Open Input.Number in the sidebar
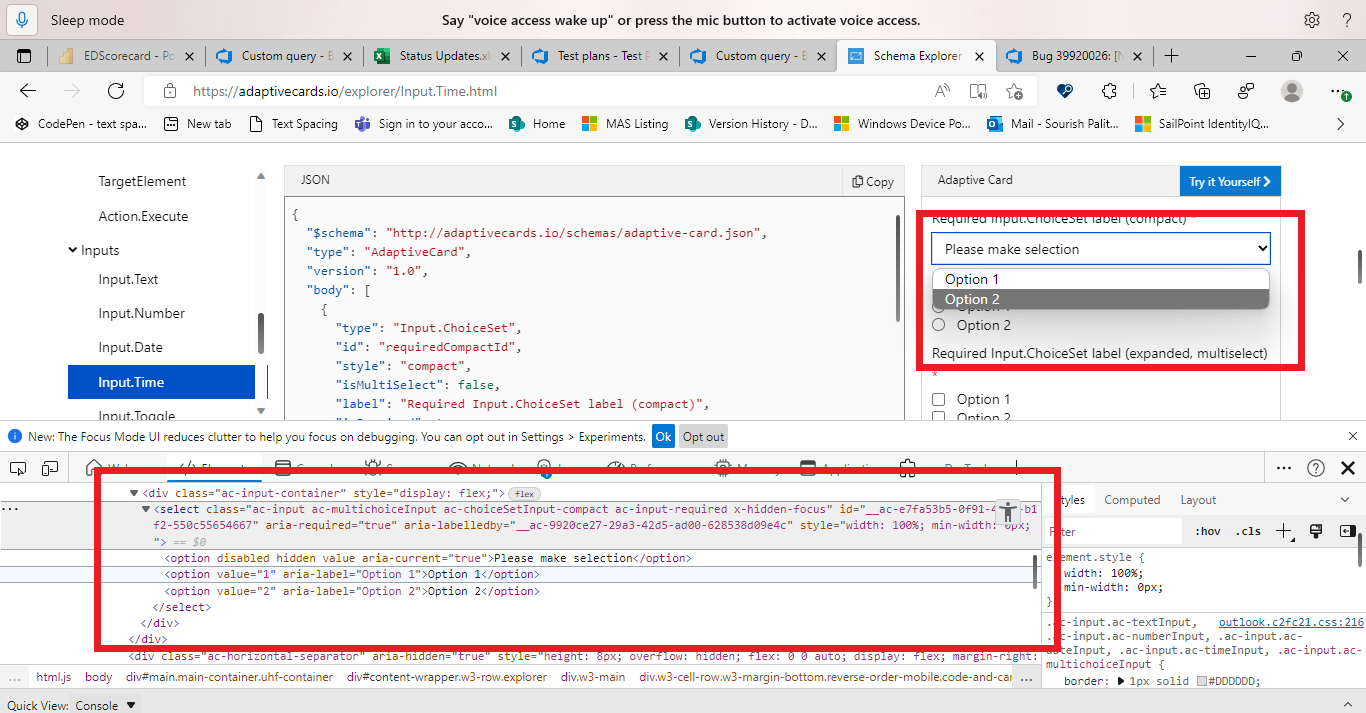 (142, 313)
